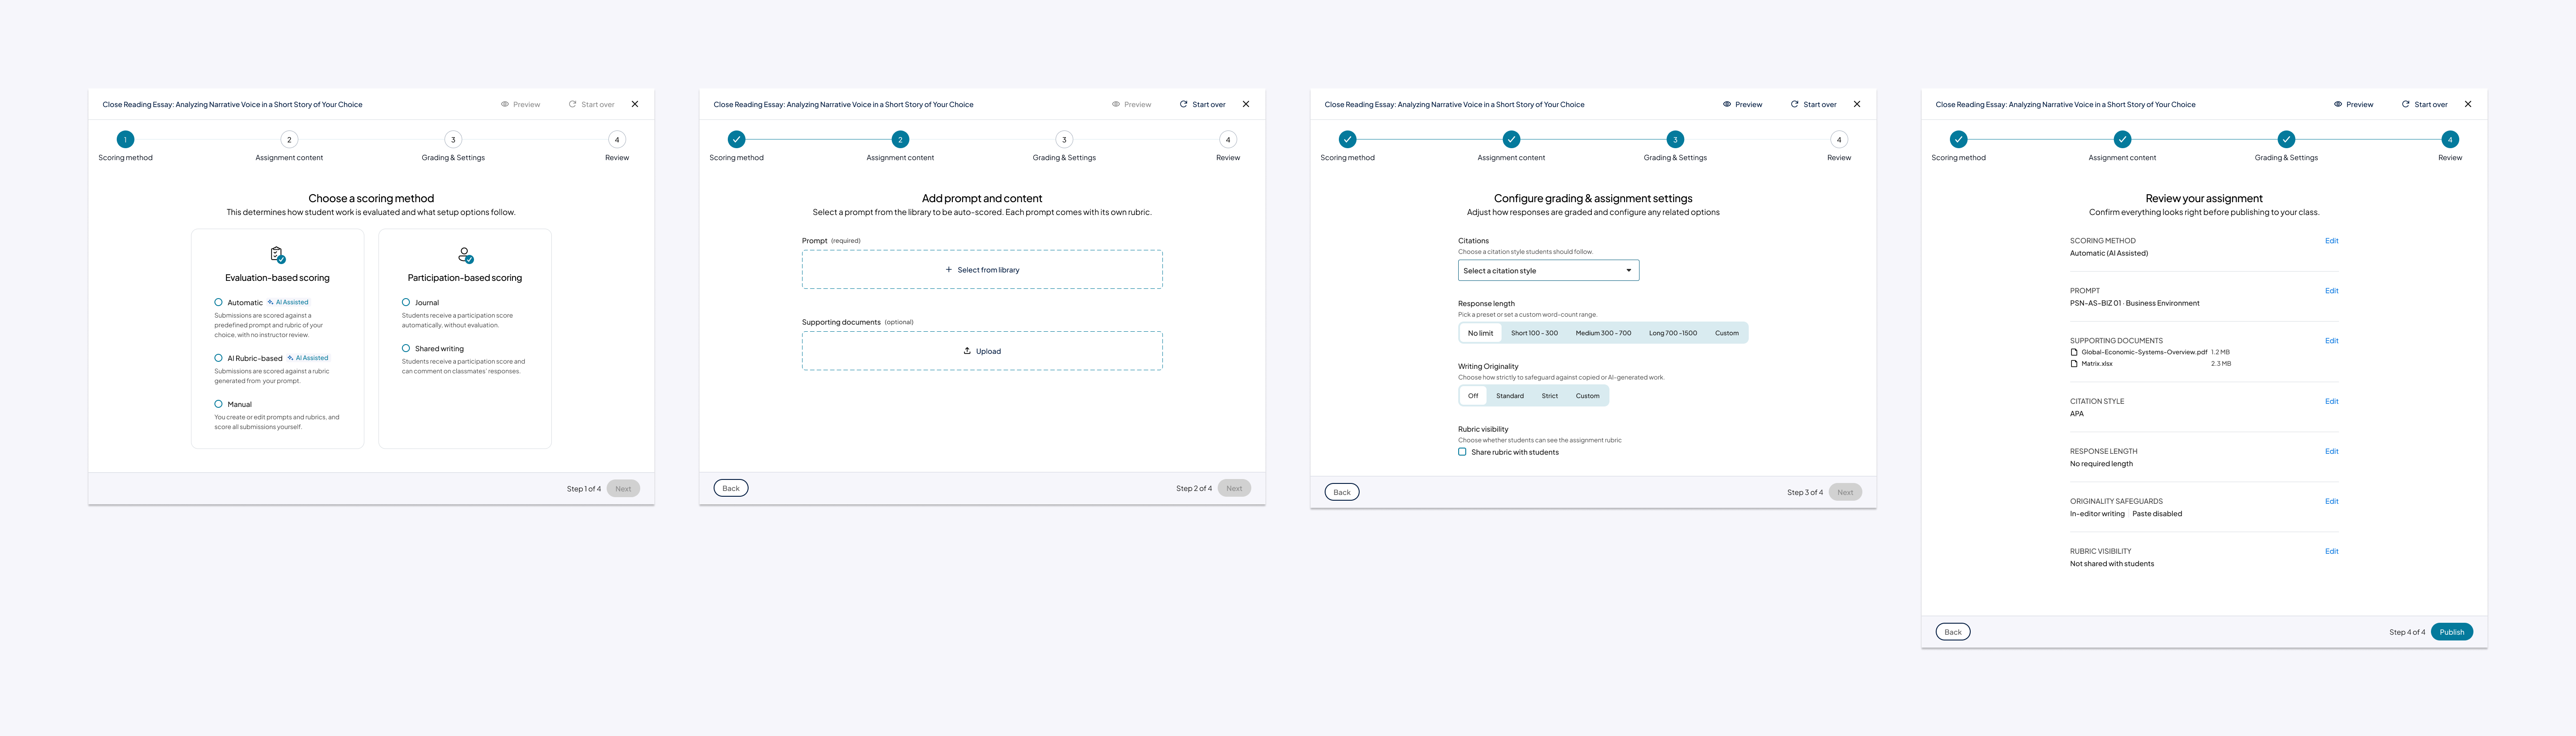Edit the Scoring Method review entry
Screen dimensions: 2576x736
coord(2331,241)
